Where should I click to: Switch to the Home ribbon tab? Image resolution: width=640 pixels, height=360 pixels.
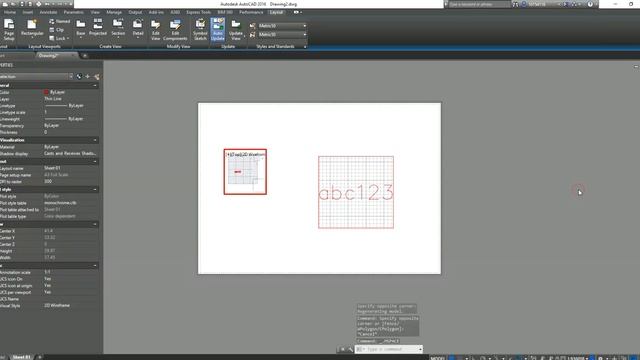[x=10, y=12]
